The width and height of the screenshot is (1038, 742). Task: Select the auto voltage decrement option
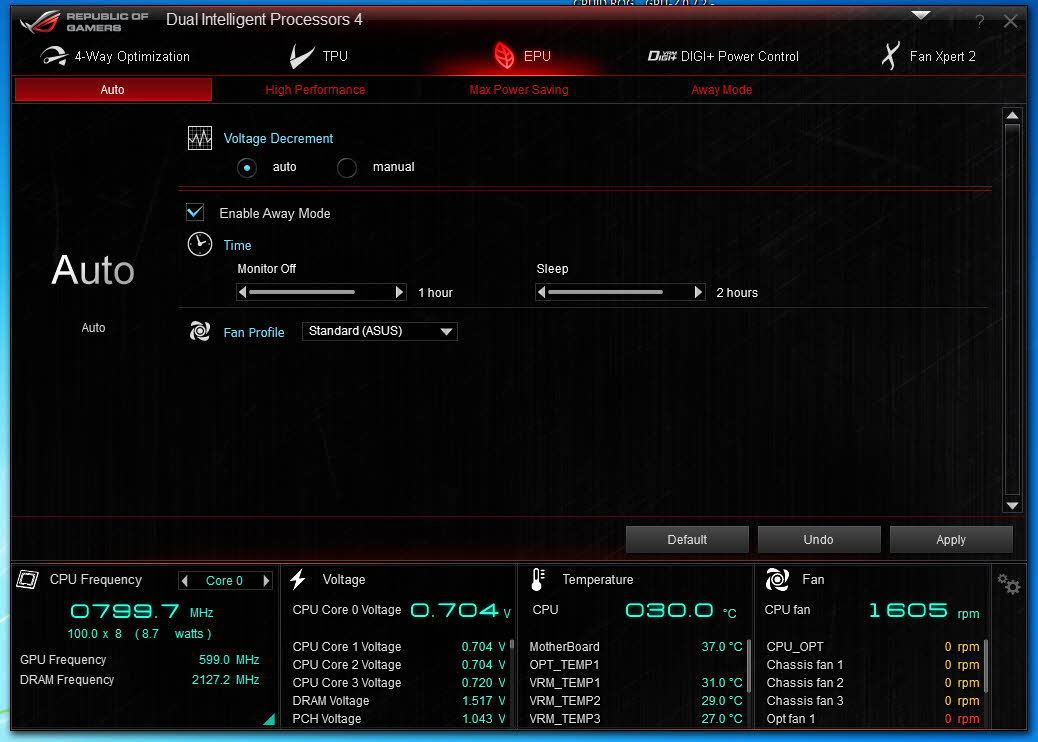click(247, 167)
